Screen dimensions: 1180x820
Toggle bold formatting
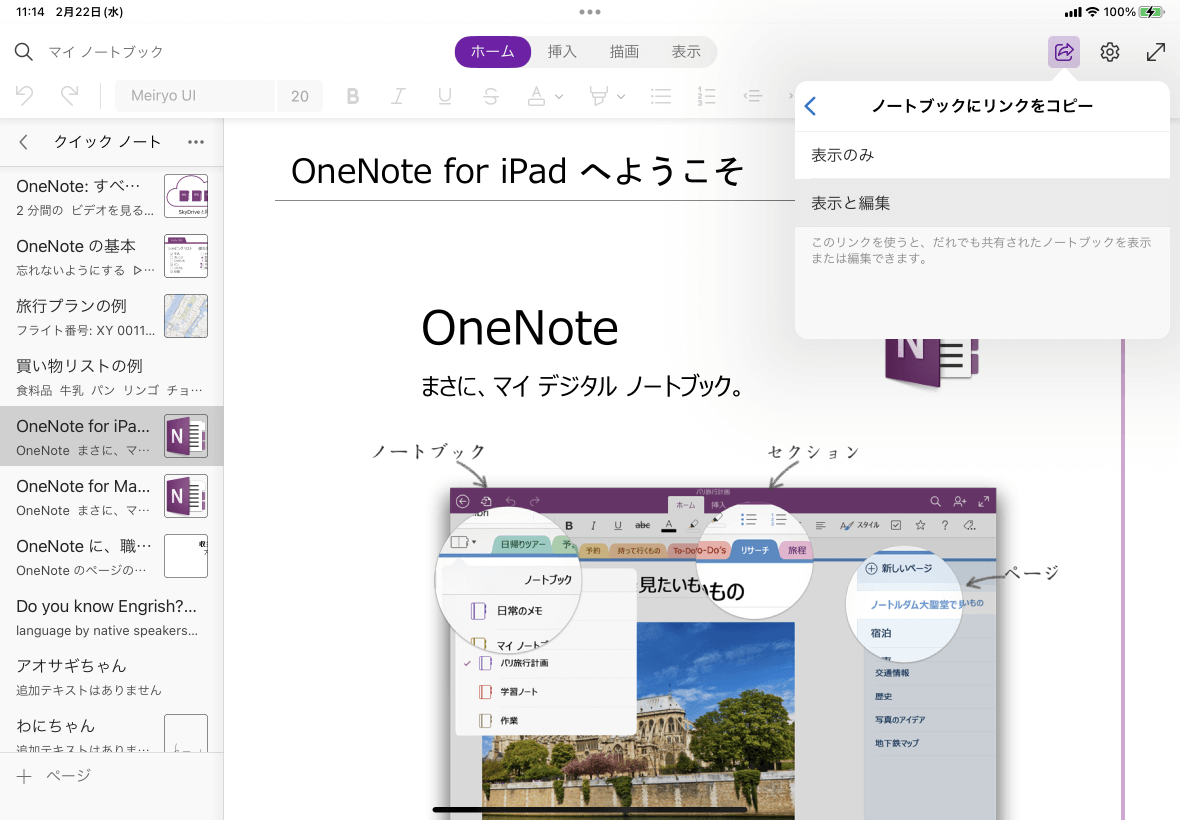(352, 96)
